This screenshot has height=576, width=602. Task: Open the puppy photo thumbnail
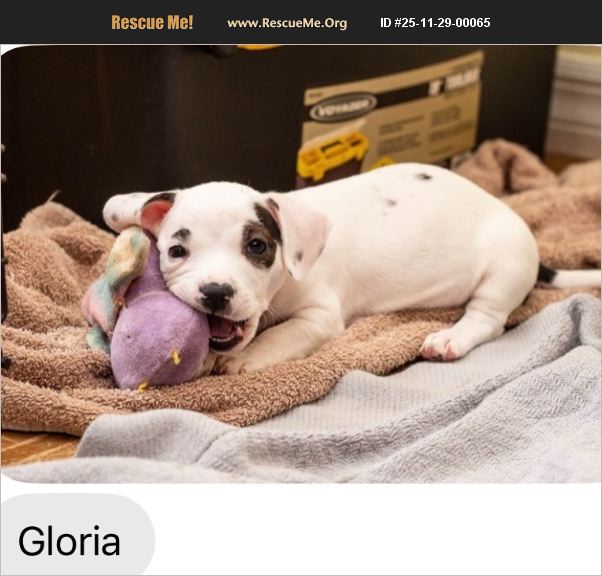[301, 264]
